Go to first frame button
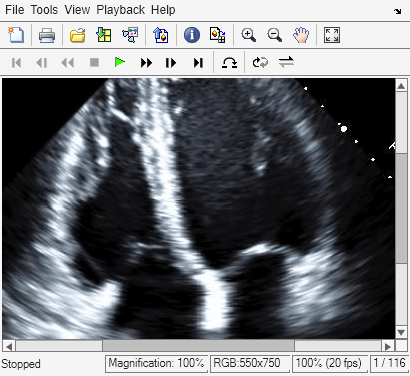The width and height of the screenshot is (410, 376). pyautogui.click(x=16, y=63)
